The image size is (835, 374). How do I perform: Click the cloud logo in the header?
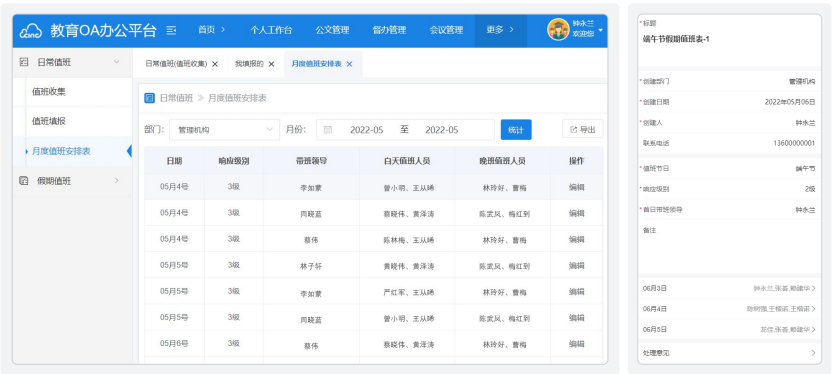[30, 31]
